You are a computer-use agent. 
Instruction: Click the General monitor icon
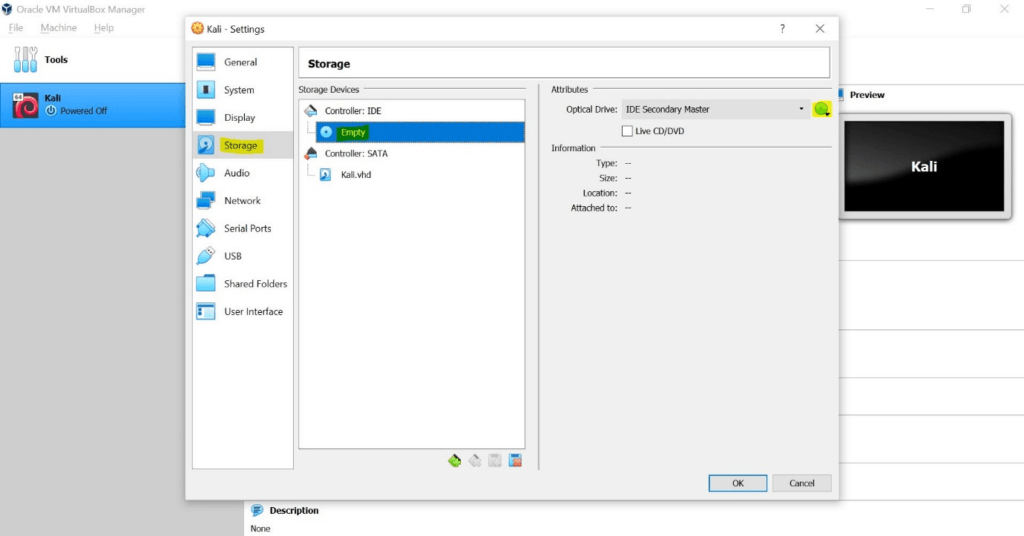point(206,62)
